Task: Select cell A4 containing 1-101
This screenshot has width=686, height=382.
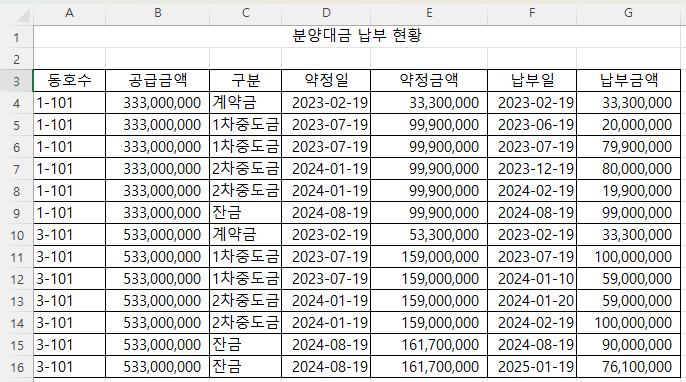Action: coord(69,103)
